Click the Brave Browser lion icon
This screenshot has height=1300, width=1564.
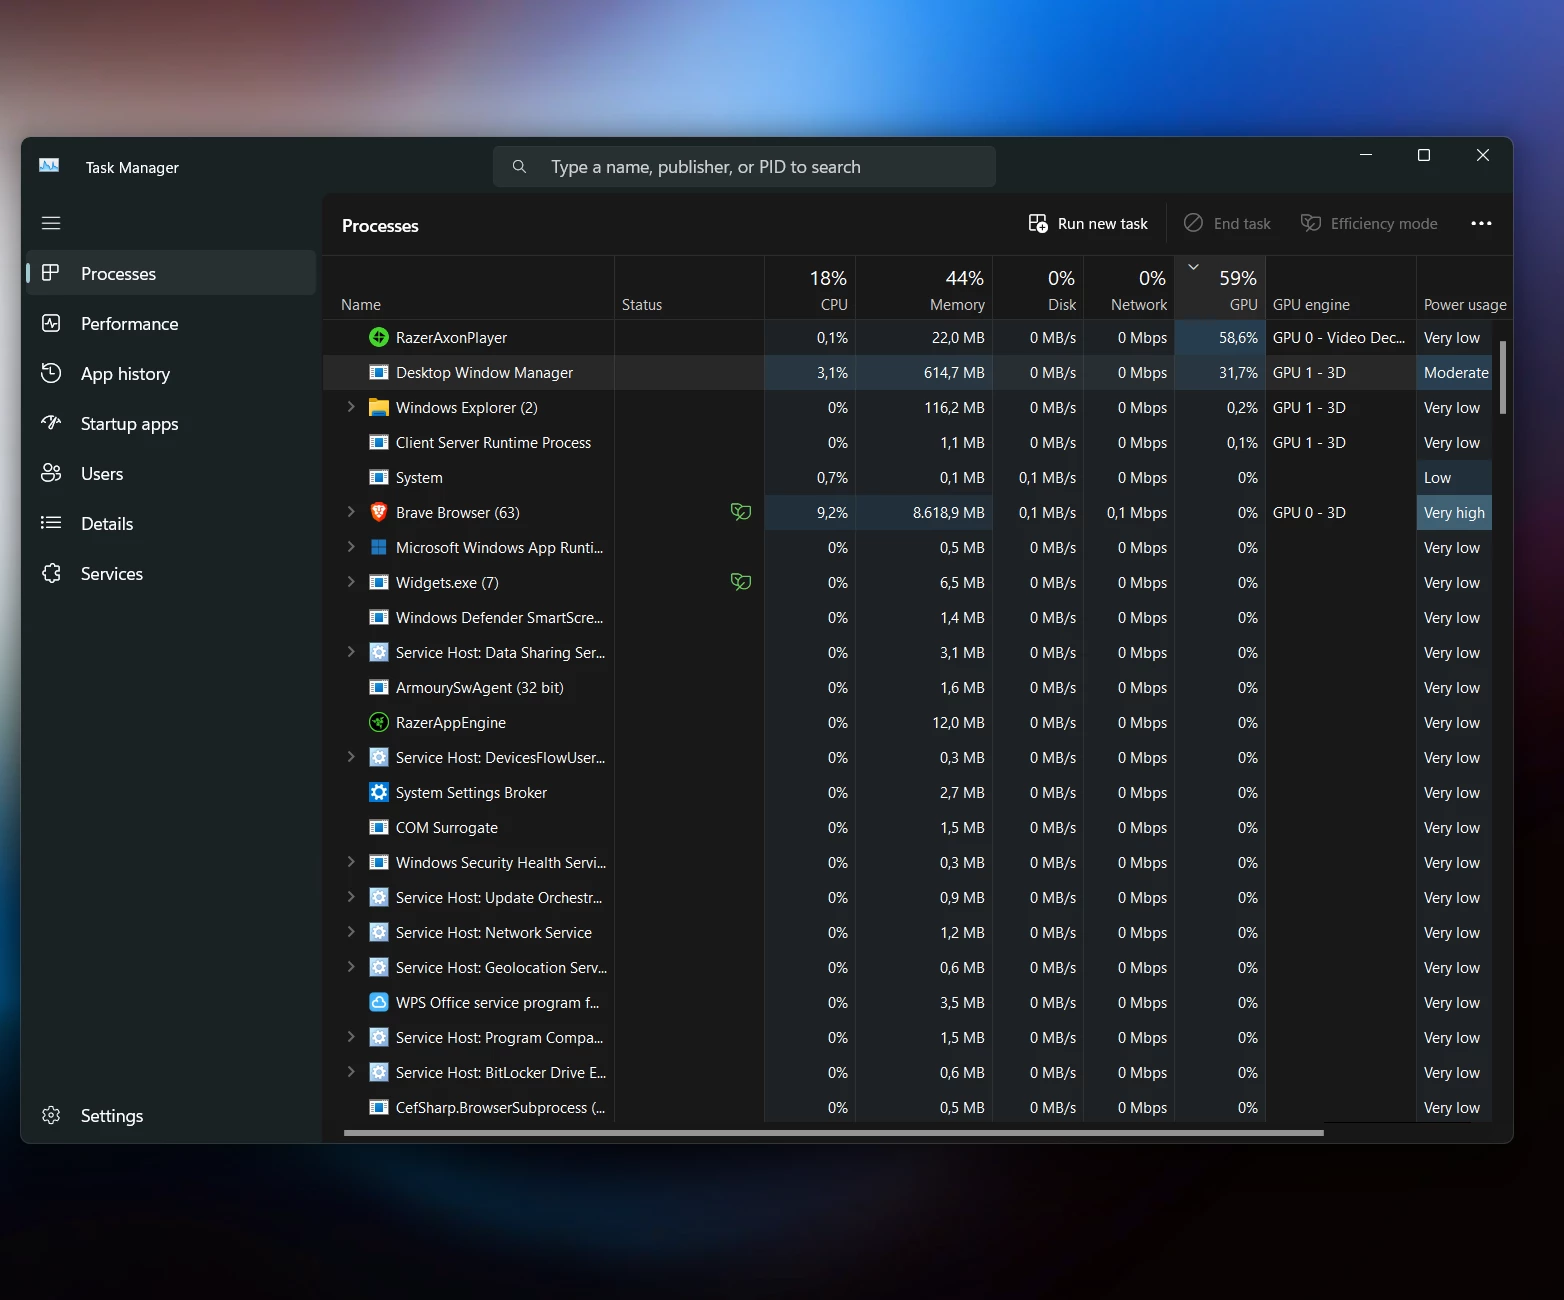click(x=379, y=513)
